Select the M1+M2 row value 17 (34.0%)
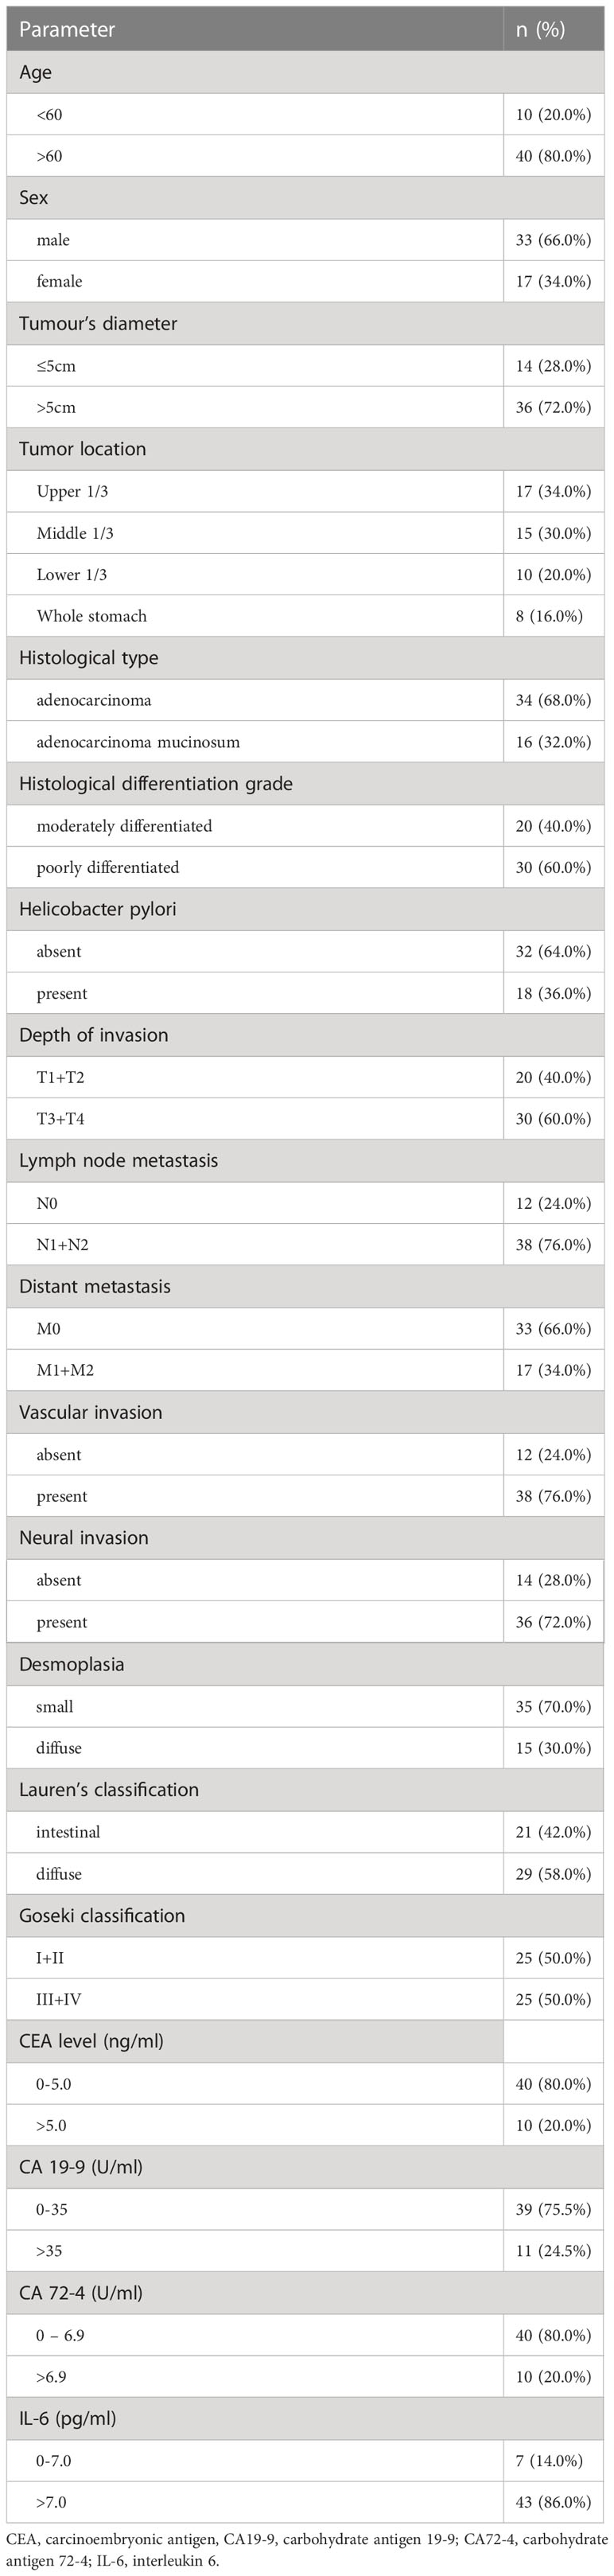Image resolution: width=614 pixels, height=2576 pixels. [553, 1370]
